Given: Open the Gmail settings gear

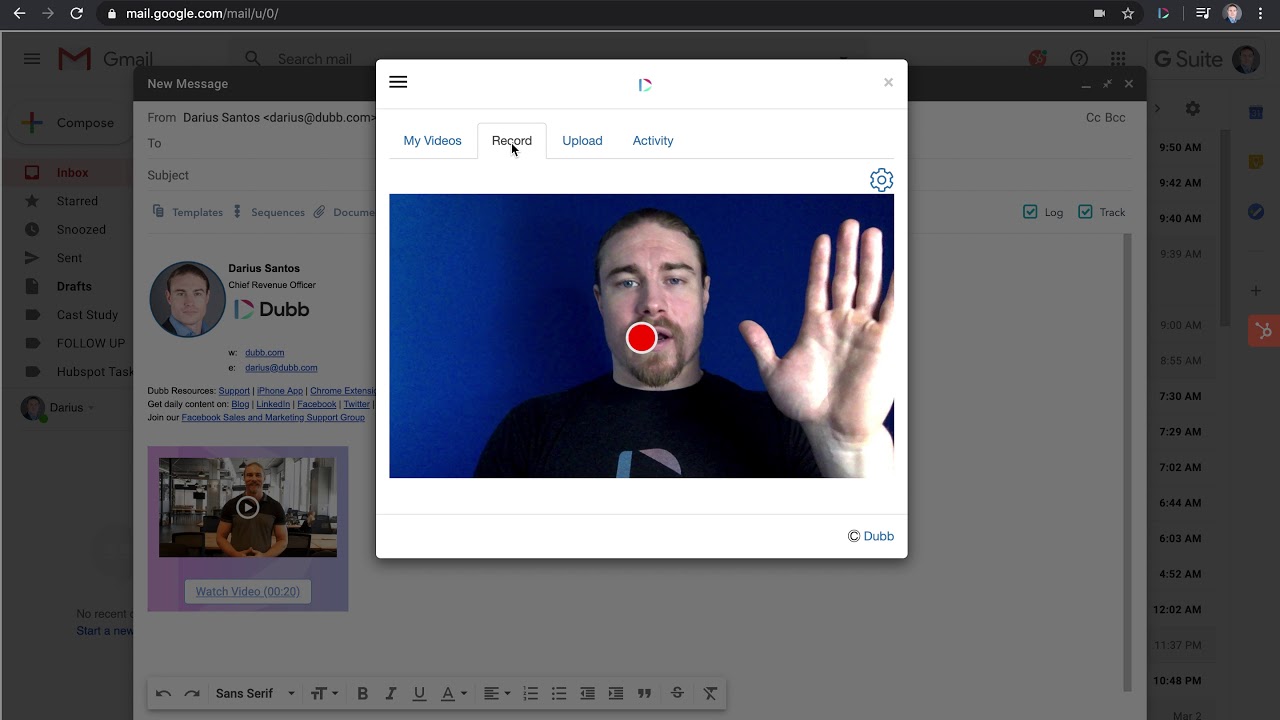Looking at the screenshot, I should pos(1192,108).
